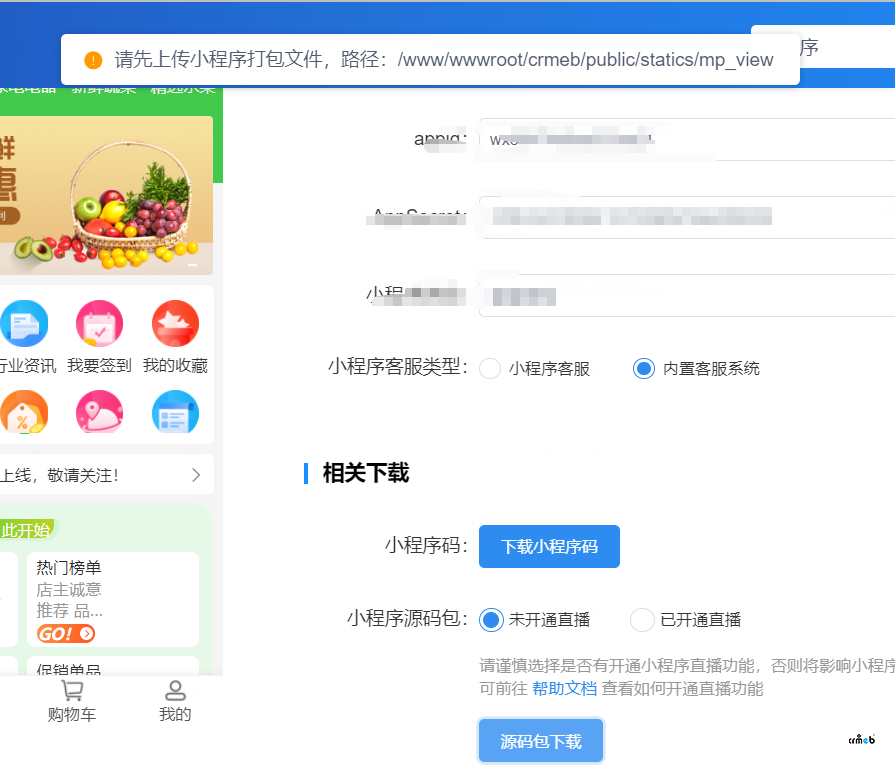Click the orange coupon tag icon
Screen dimensions: 895x773
[x=24, y=412]
